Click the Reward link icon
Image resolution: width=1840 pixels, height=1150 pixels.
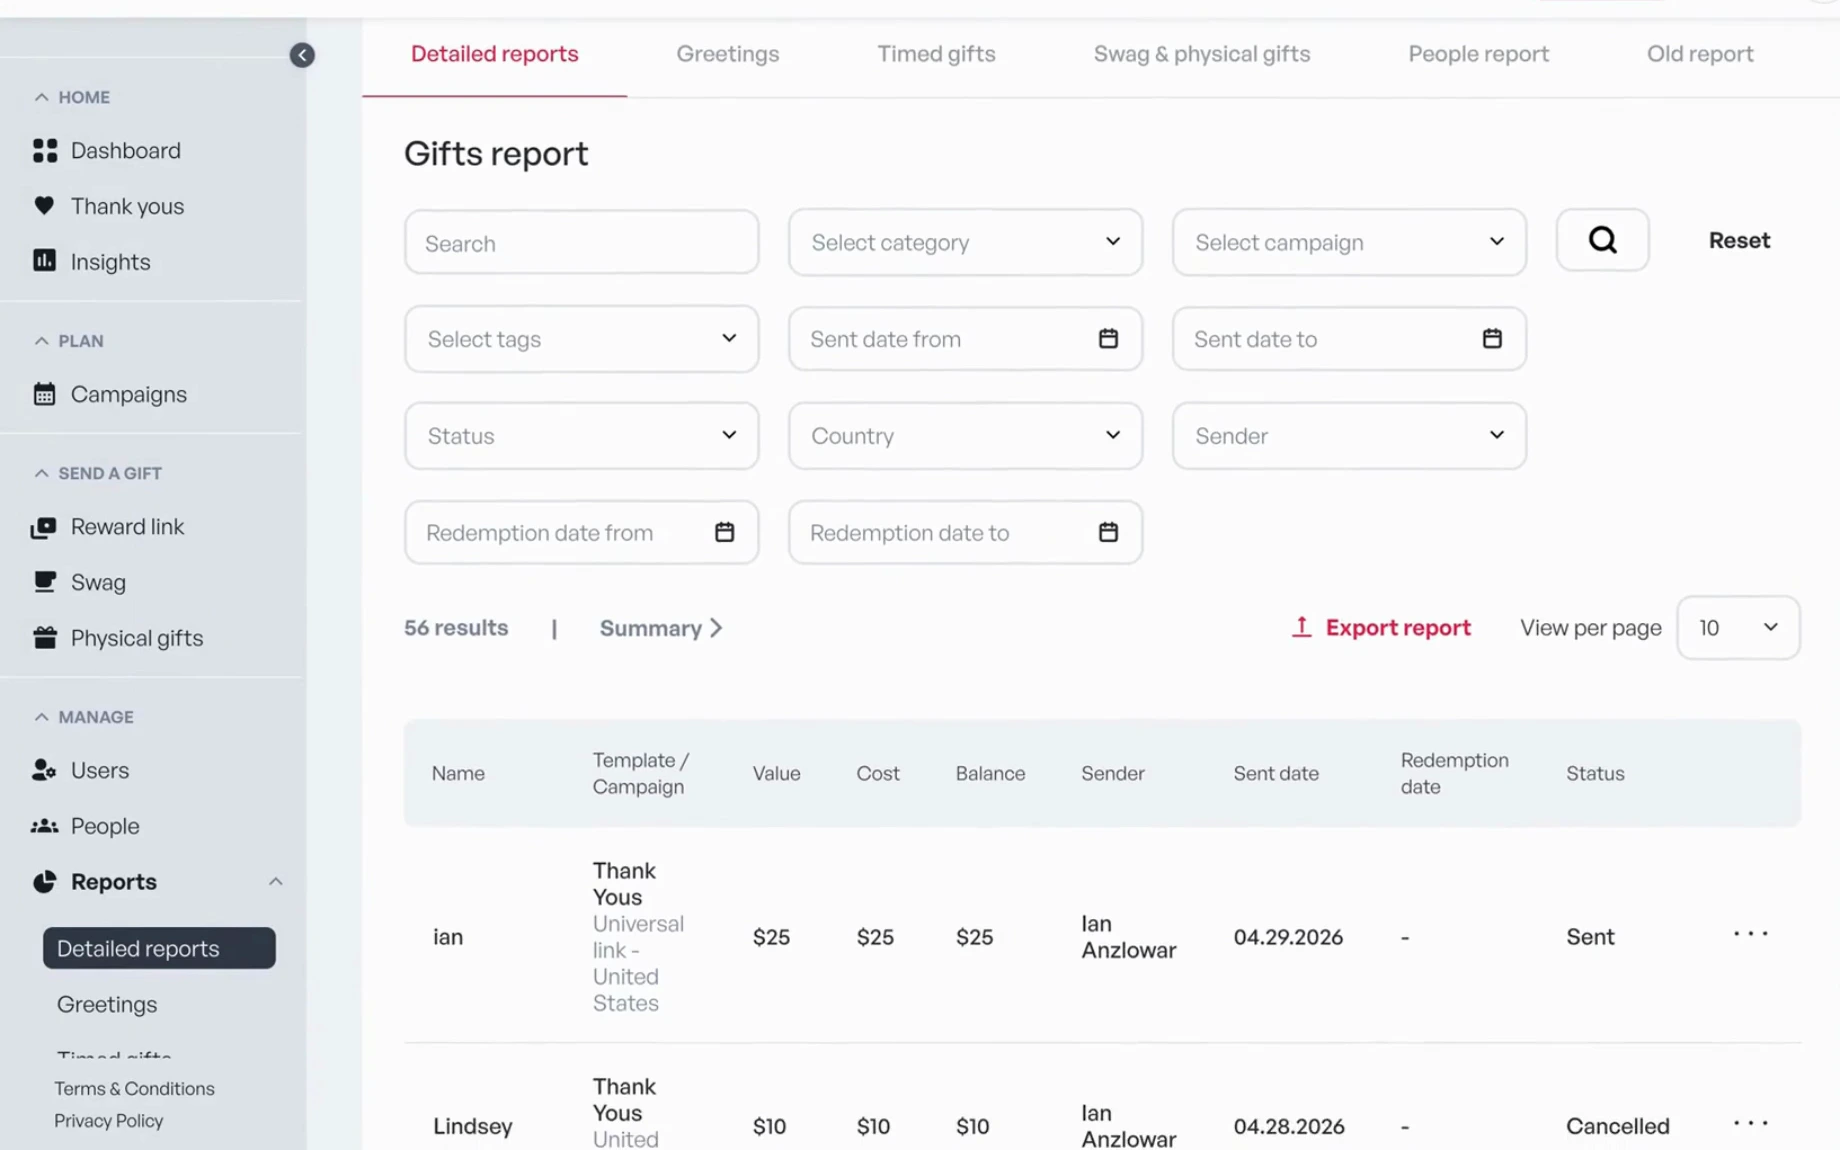44,527
